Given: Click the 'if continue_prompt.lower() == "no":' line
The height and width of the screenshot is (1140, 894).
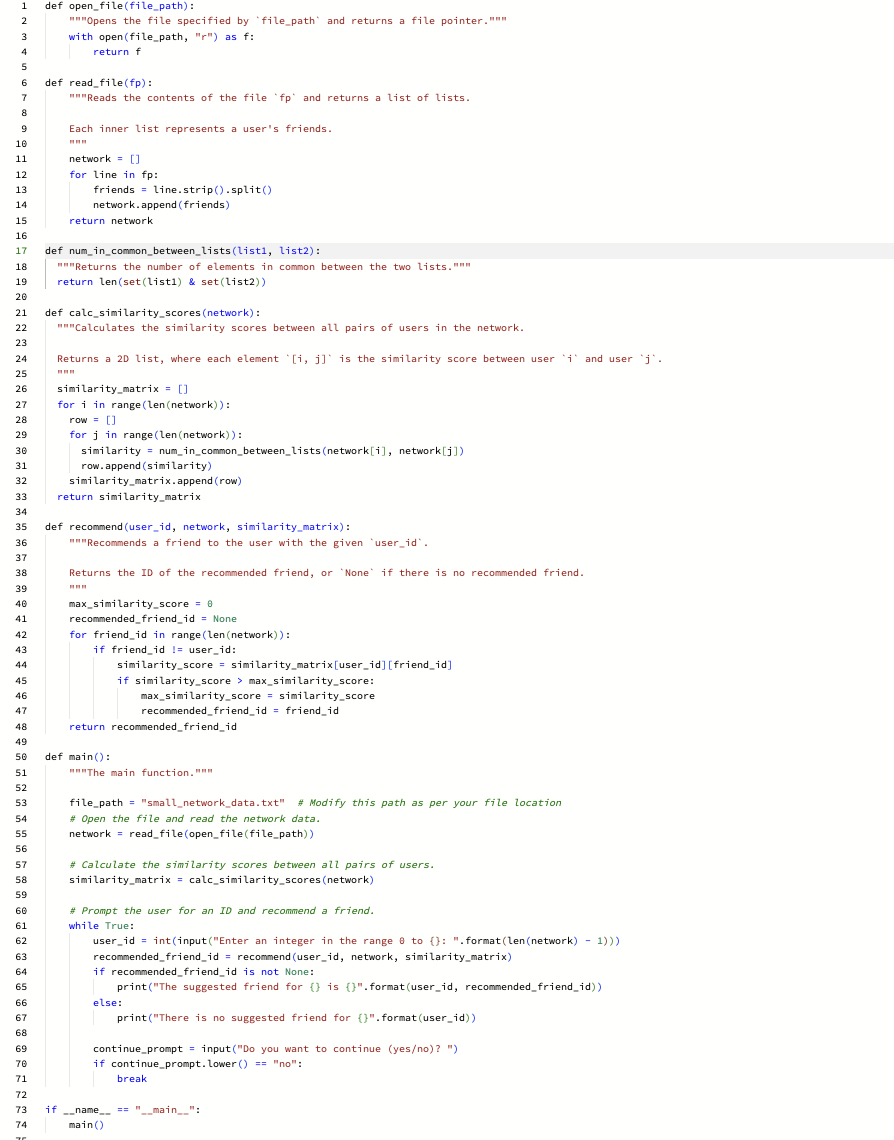Looking at the screenshot, I should tap(198, 1064).
